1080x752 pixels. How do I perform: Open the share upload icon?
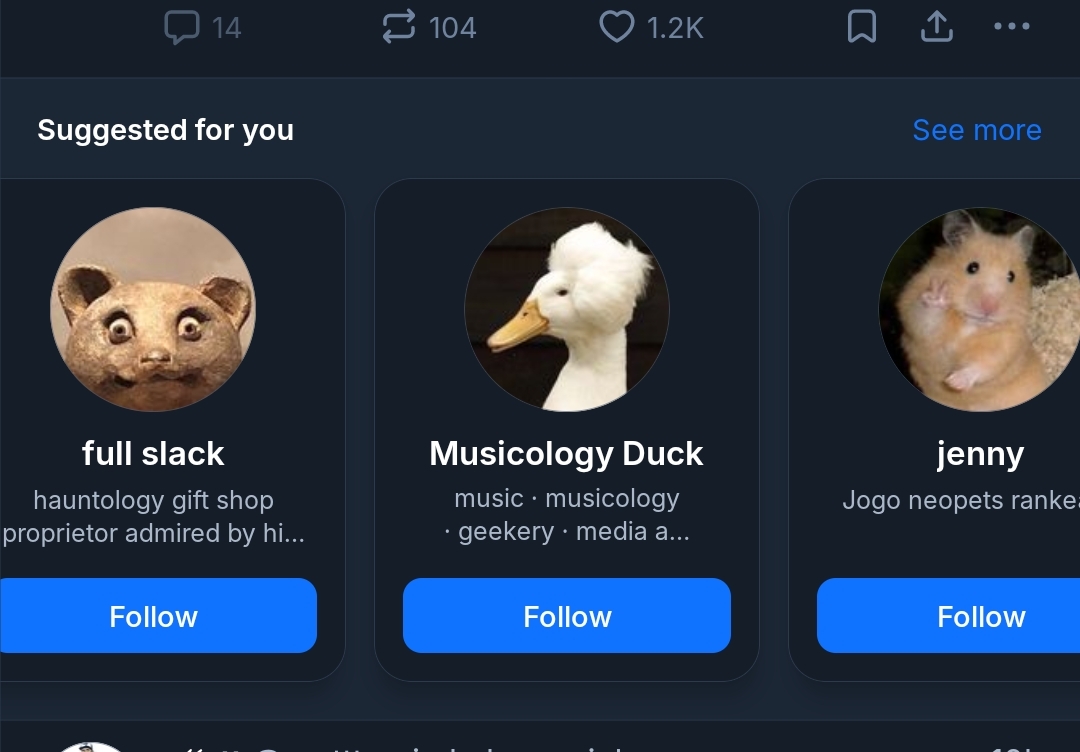(936, 28)
